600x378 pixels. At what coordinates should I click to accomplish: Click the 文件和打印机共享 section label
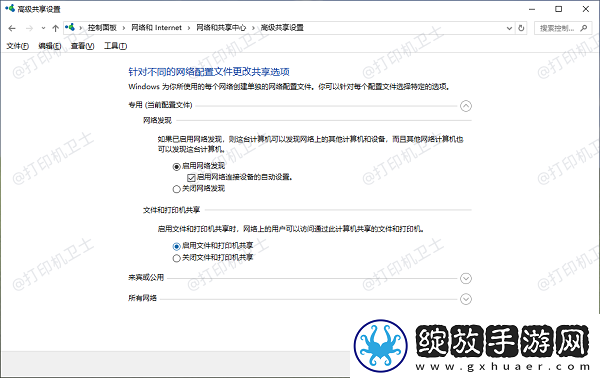pos(171,210)
